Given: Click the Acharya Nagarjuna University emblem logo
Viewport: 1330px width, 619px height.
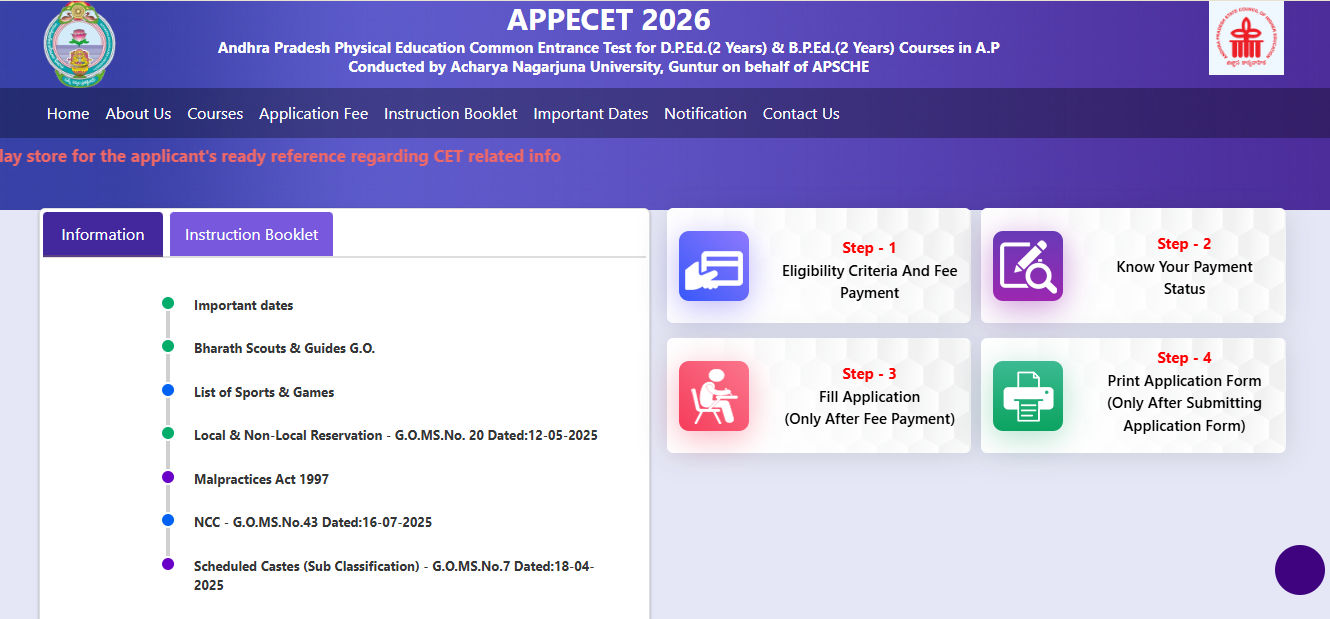Looking at the screenshot, I should pos(79,46).
